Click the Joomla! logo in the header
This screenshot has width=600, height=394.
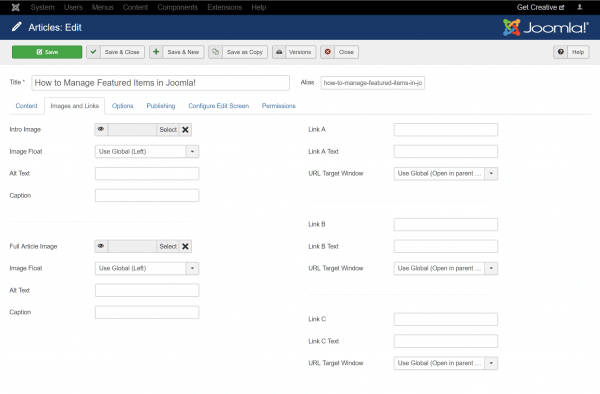coord(546,28)
